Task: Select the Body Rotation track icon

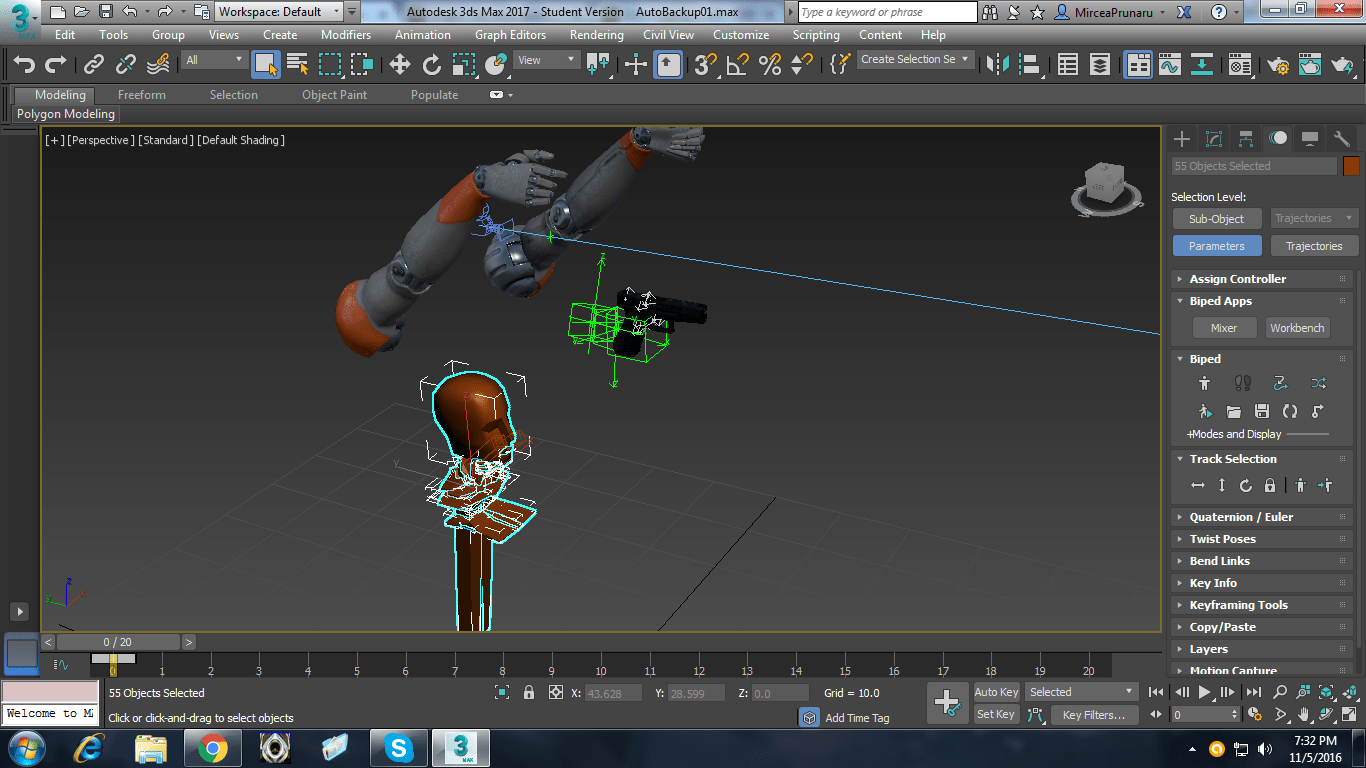Action: pyautogui.click(x=1246, y=486)
